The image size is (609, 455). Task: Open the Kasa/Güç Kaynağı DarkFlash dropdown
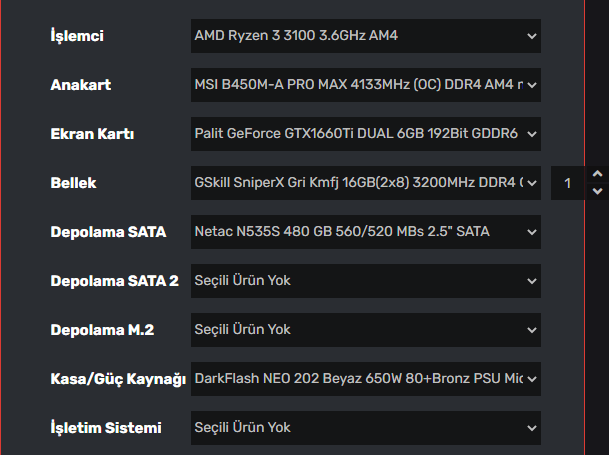click(x=365, y=379)
